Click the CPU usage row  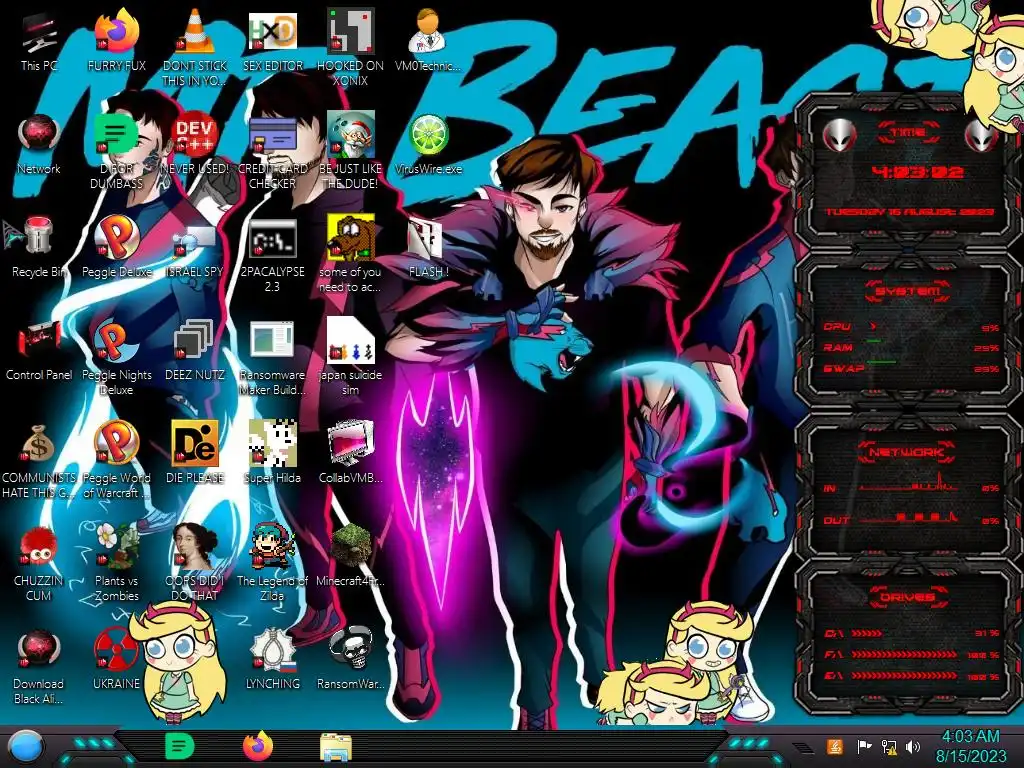911,327
